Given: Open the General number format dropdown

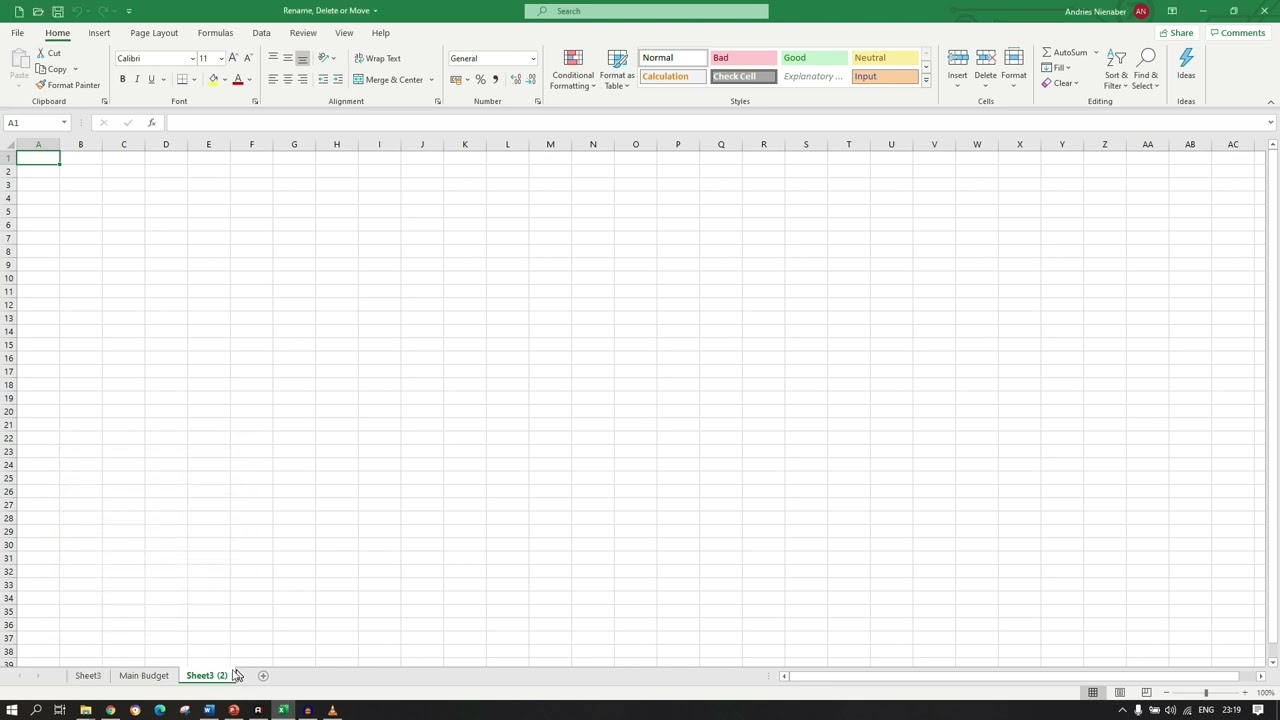Looking at the screenshot, I should 532,59.
